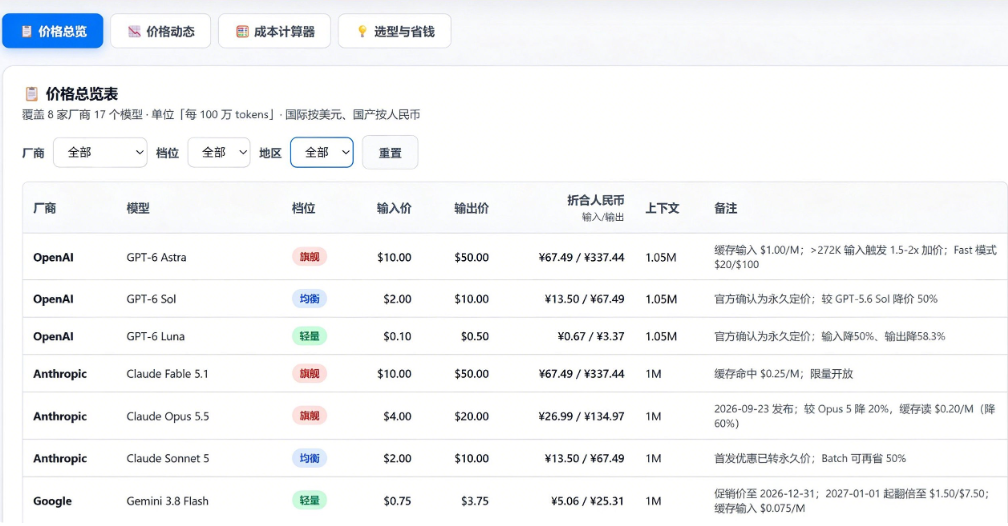Click the 输出价 column header

471,208
